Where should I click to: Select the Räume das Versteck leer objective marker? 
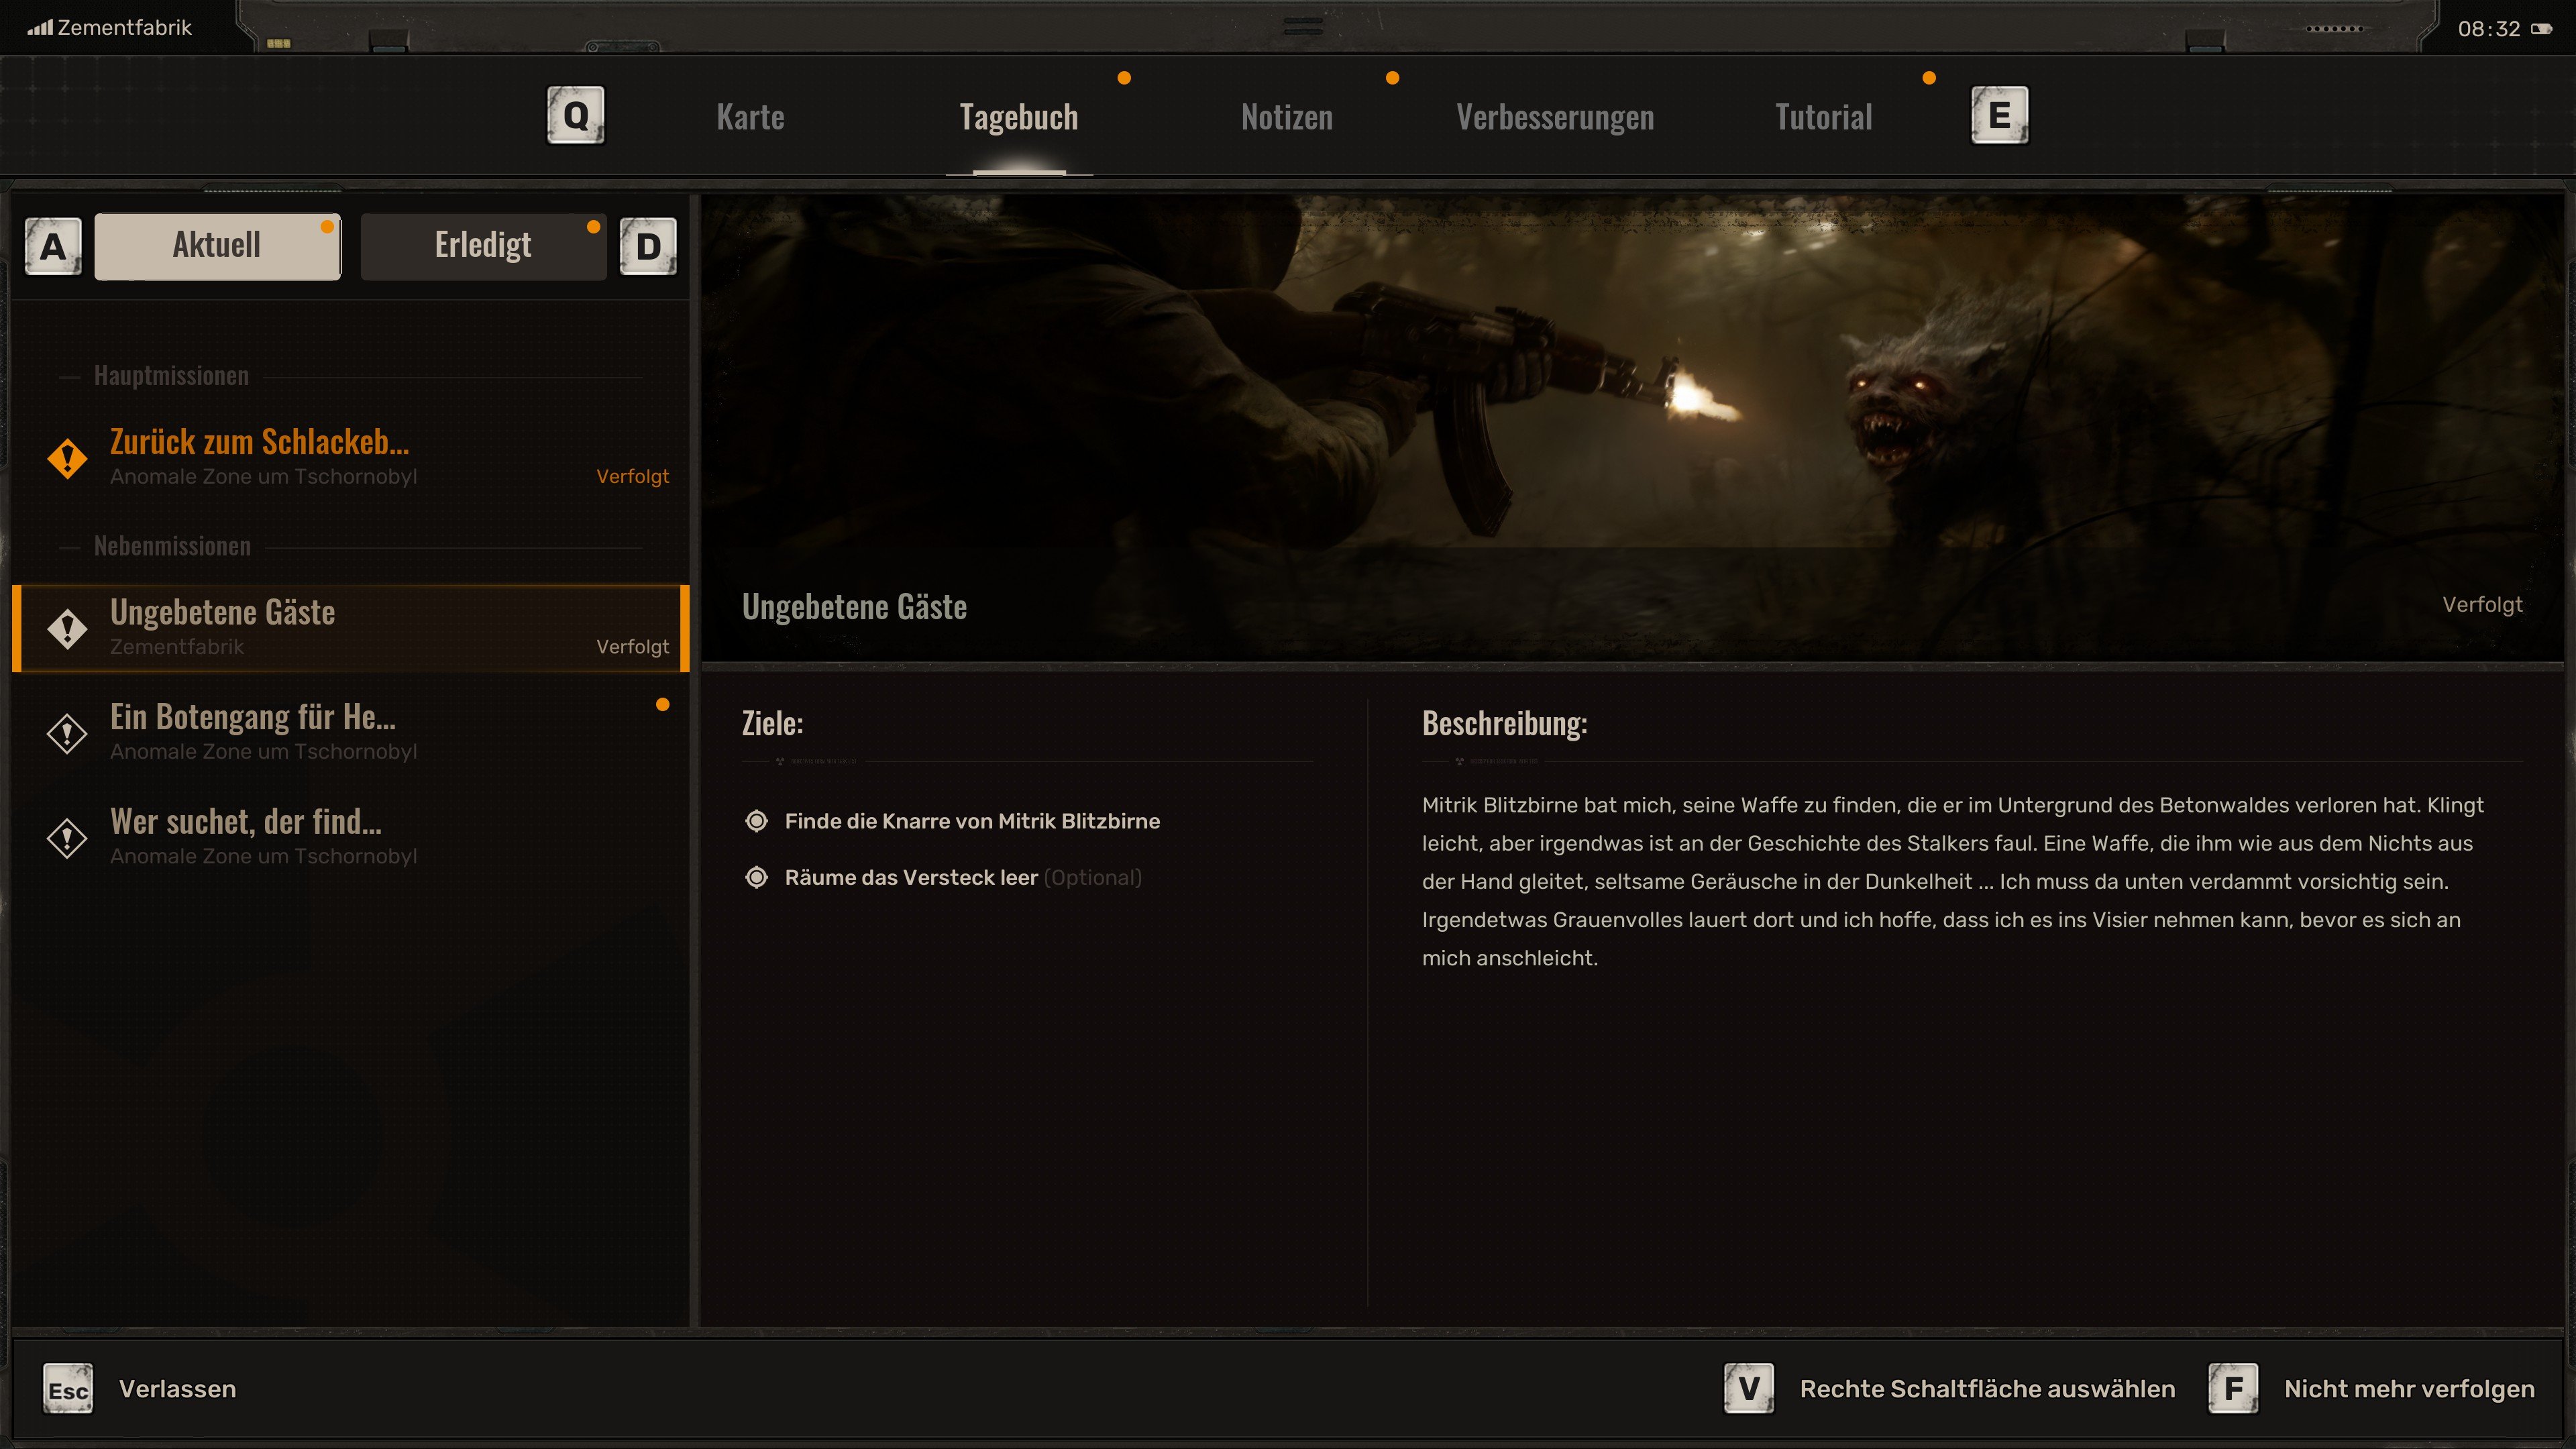(757, 877)
